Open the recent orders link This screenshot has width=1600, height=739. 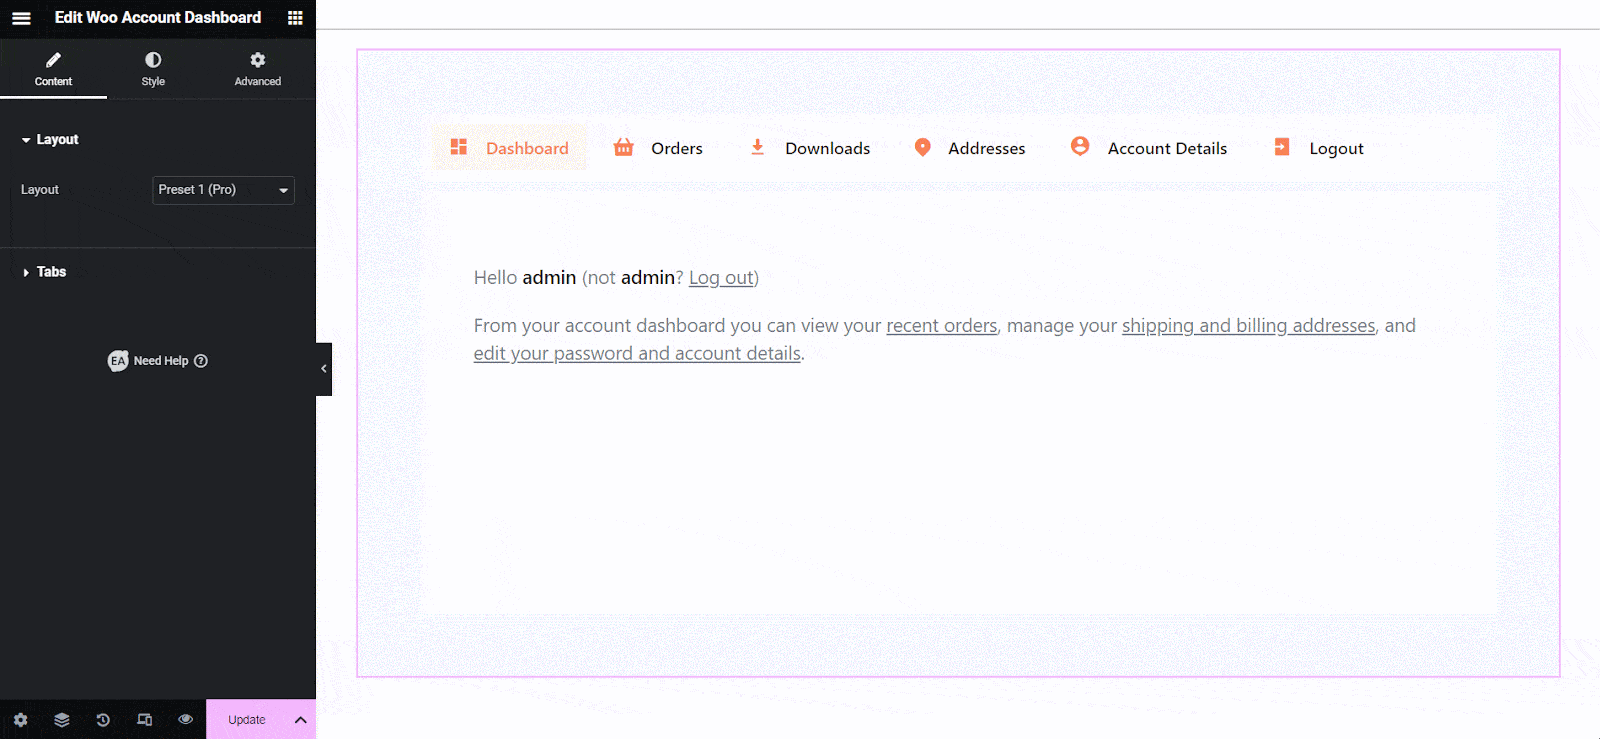(x=942, y=326)
